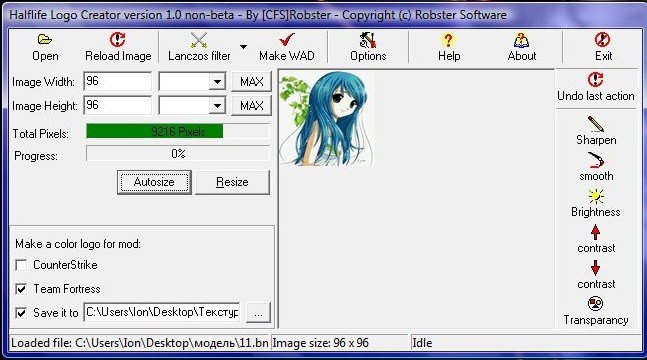Decrease contrast with down arrow icon

(x=595, y=268)
